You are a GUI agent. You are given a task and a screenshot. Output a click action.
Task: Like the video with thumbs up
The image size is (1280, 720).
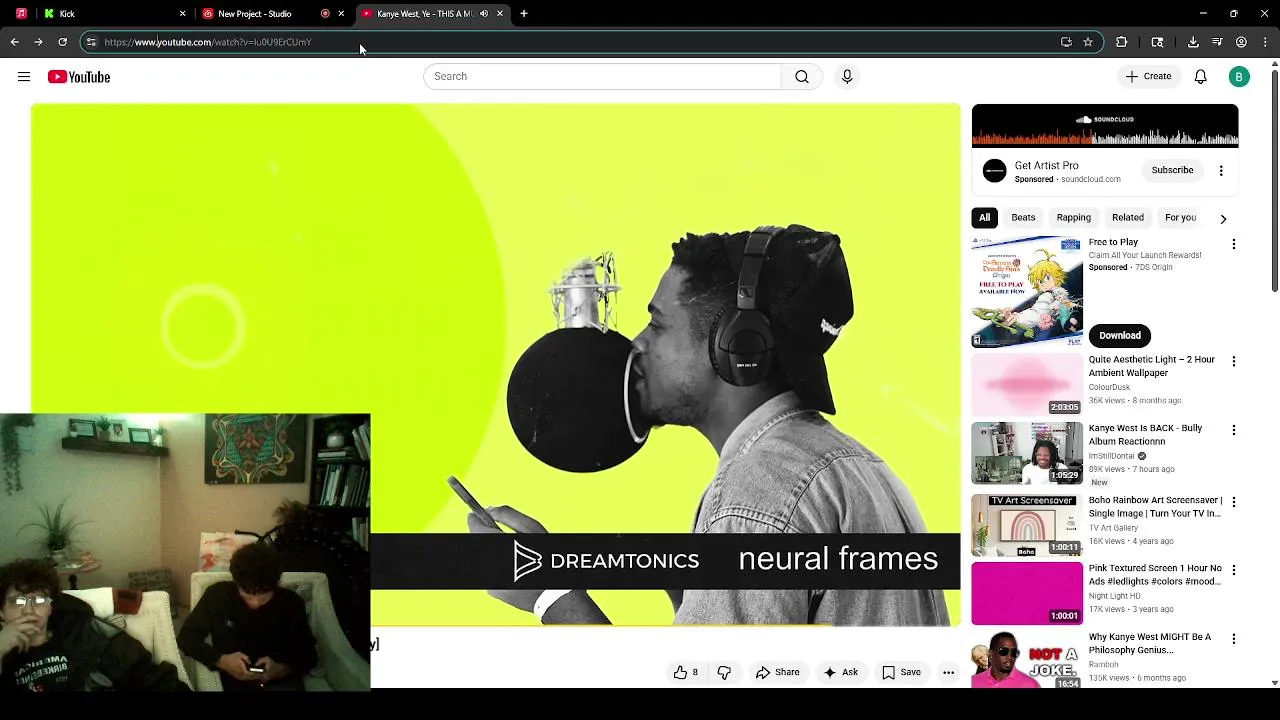pos(686,673)
